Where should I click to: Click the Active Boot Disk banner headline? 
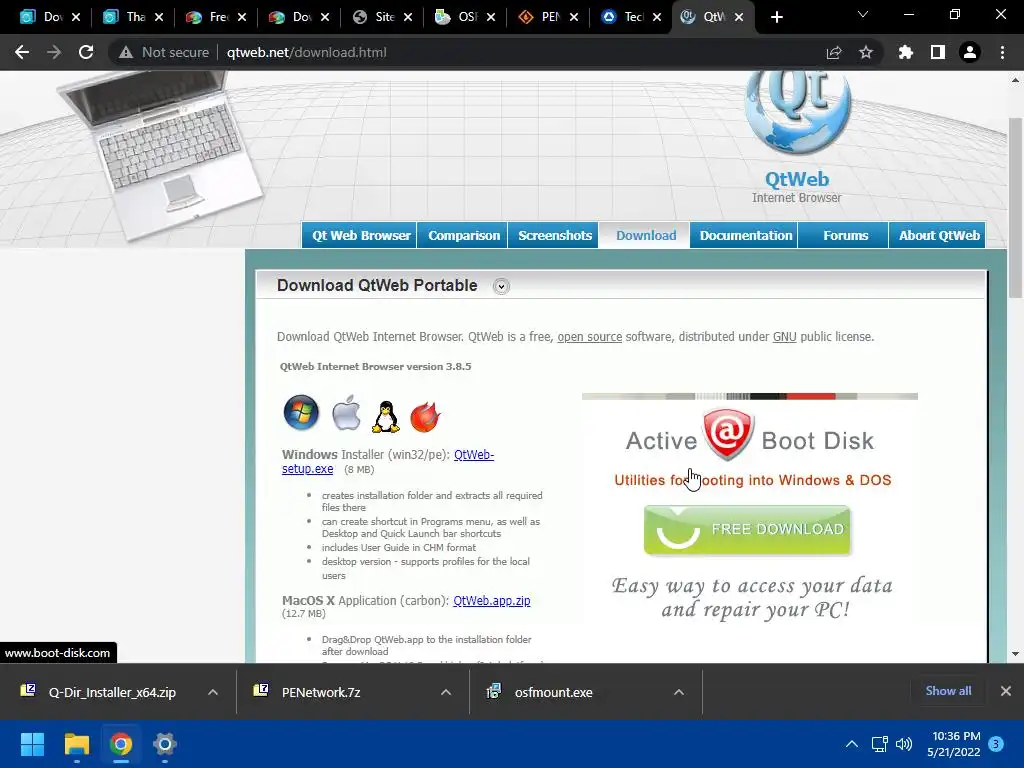click(x=750, y=441)
